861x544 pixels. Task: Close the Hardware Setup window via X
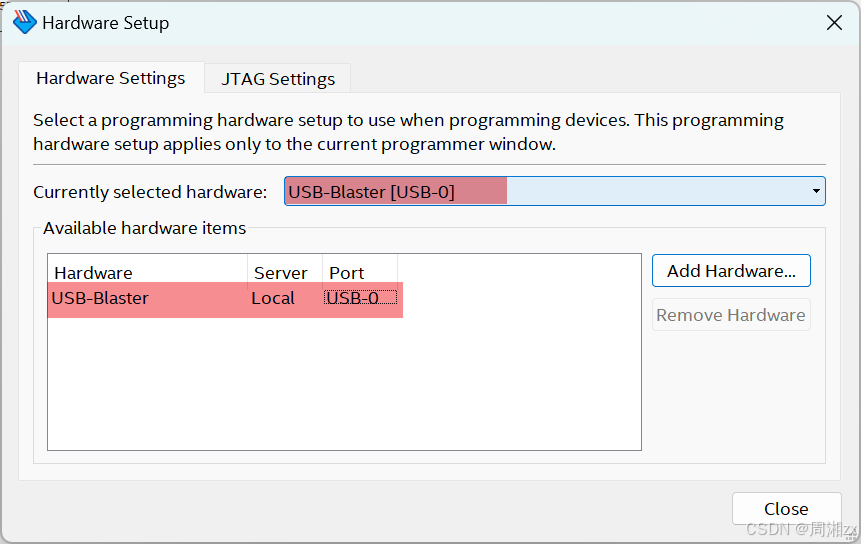click(x=834, y=23)
